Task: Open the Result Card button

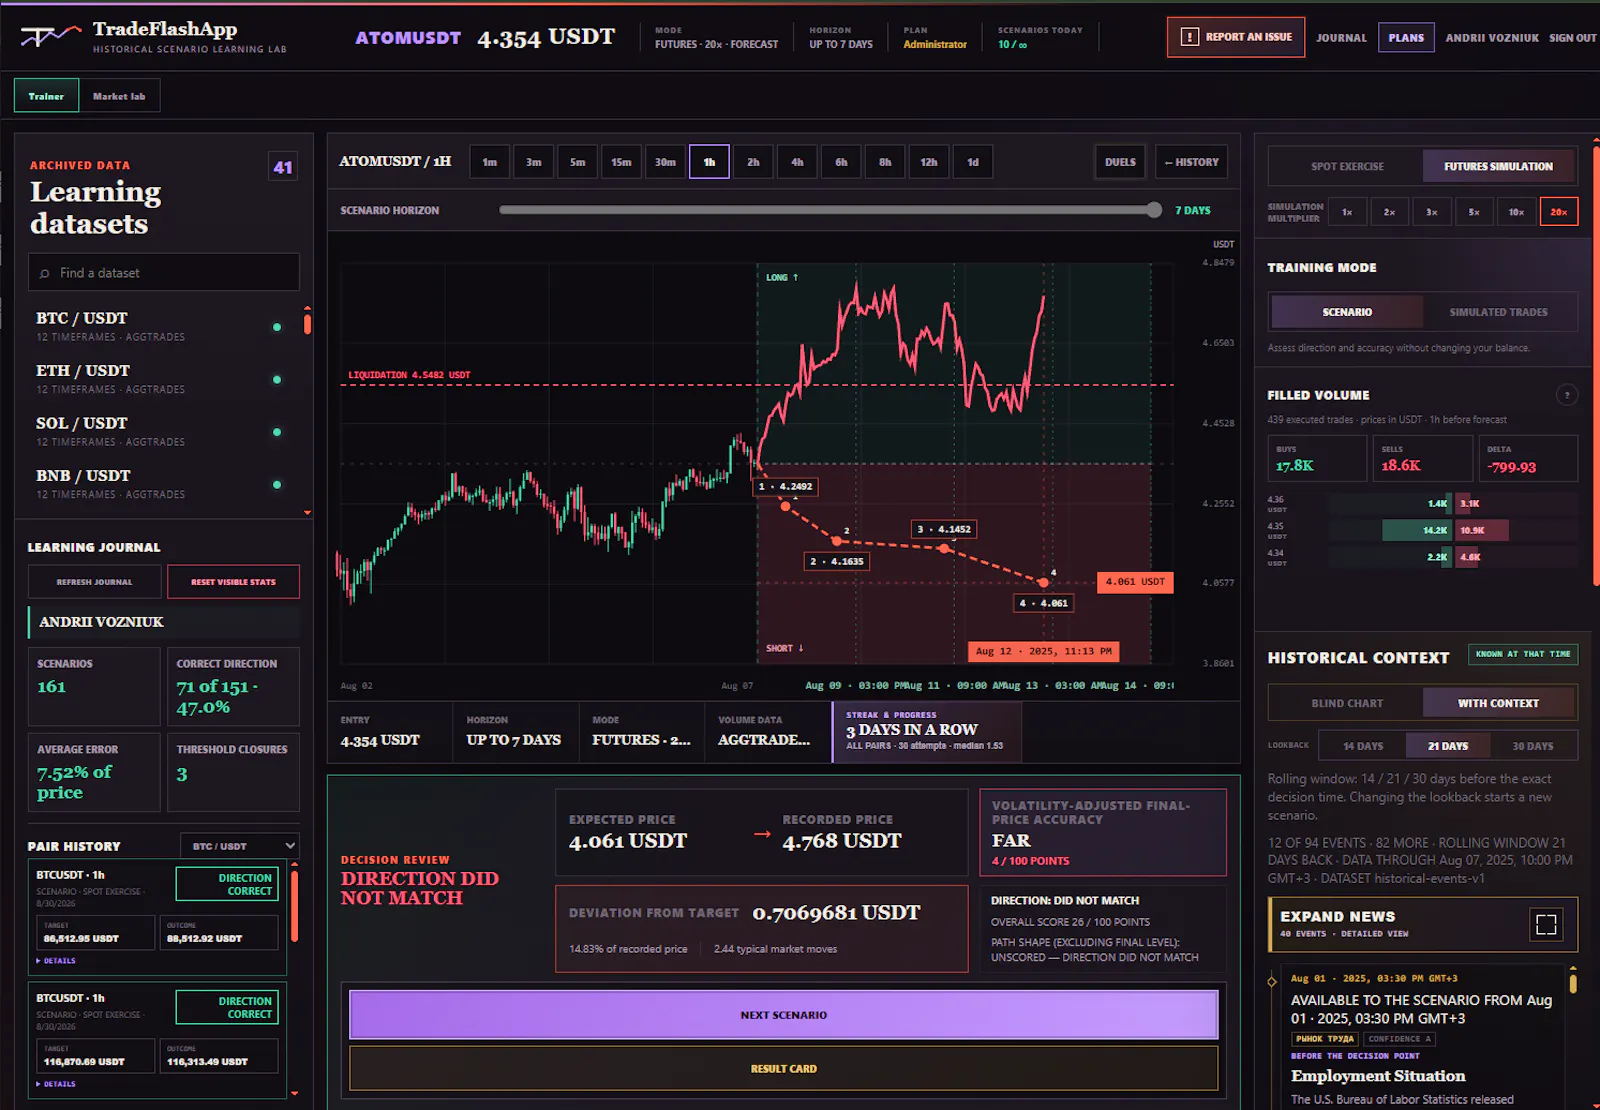Action: [x=784, y=1069]
